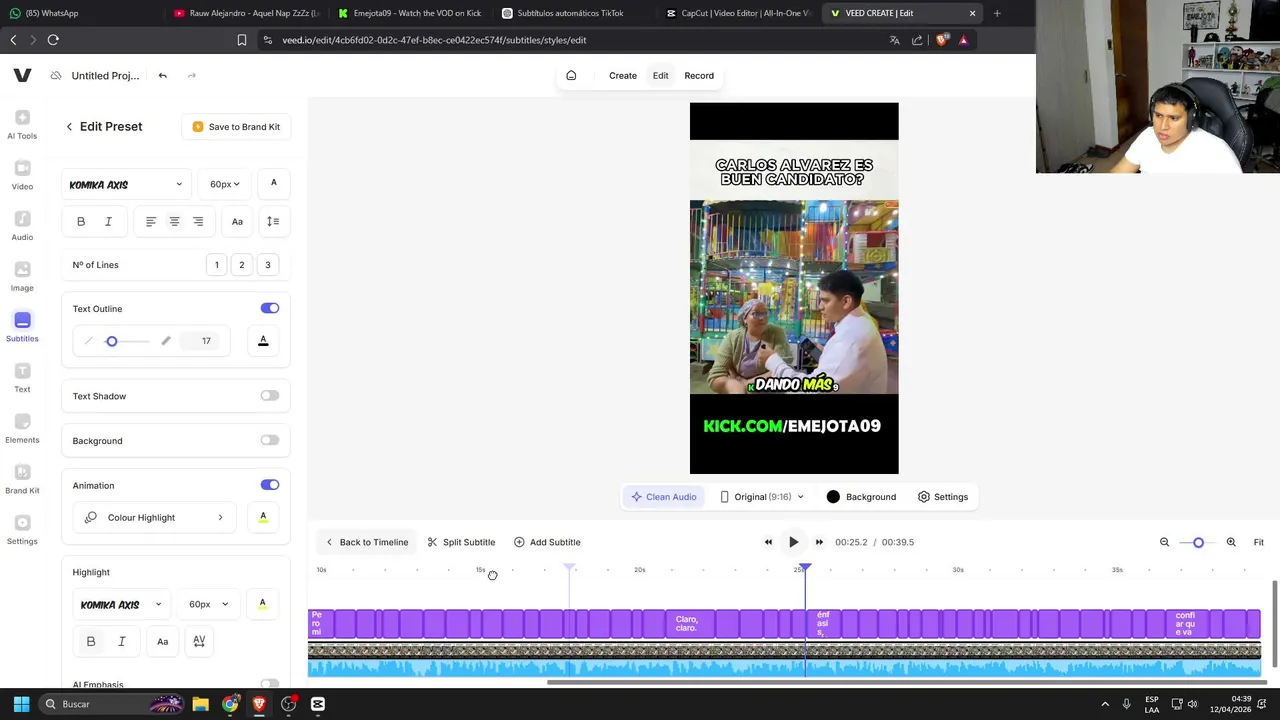
Task: Open highlight font family dropdown
Action: [120, 604]
